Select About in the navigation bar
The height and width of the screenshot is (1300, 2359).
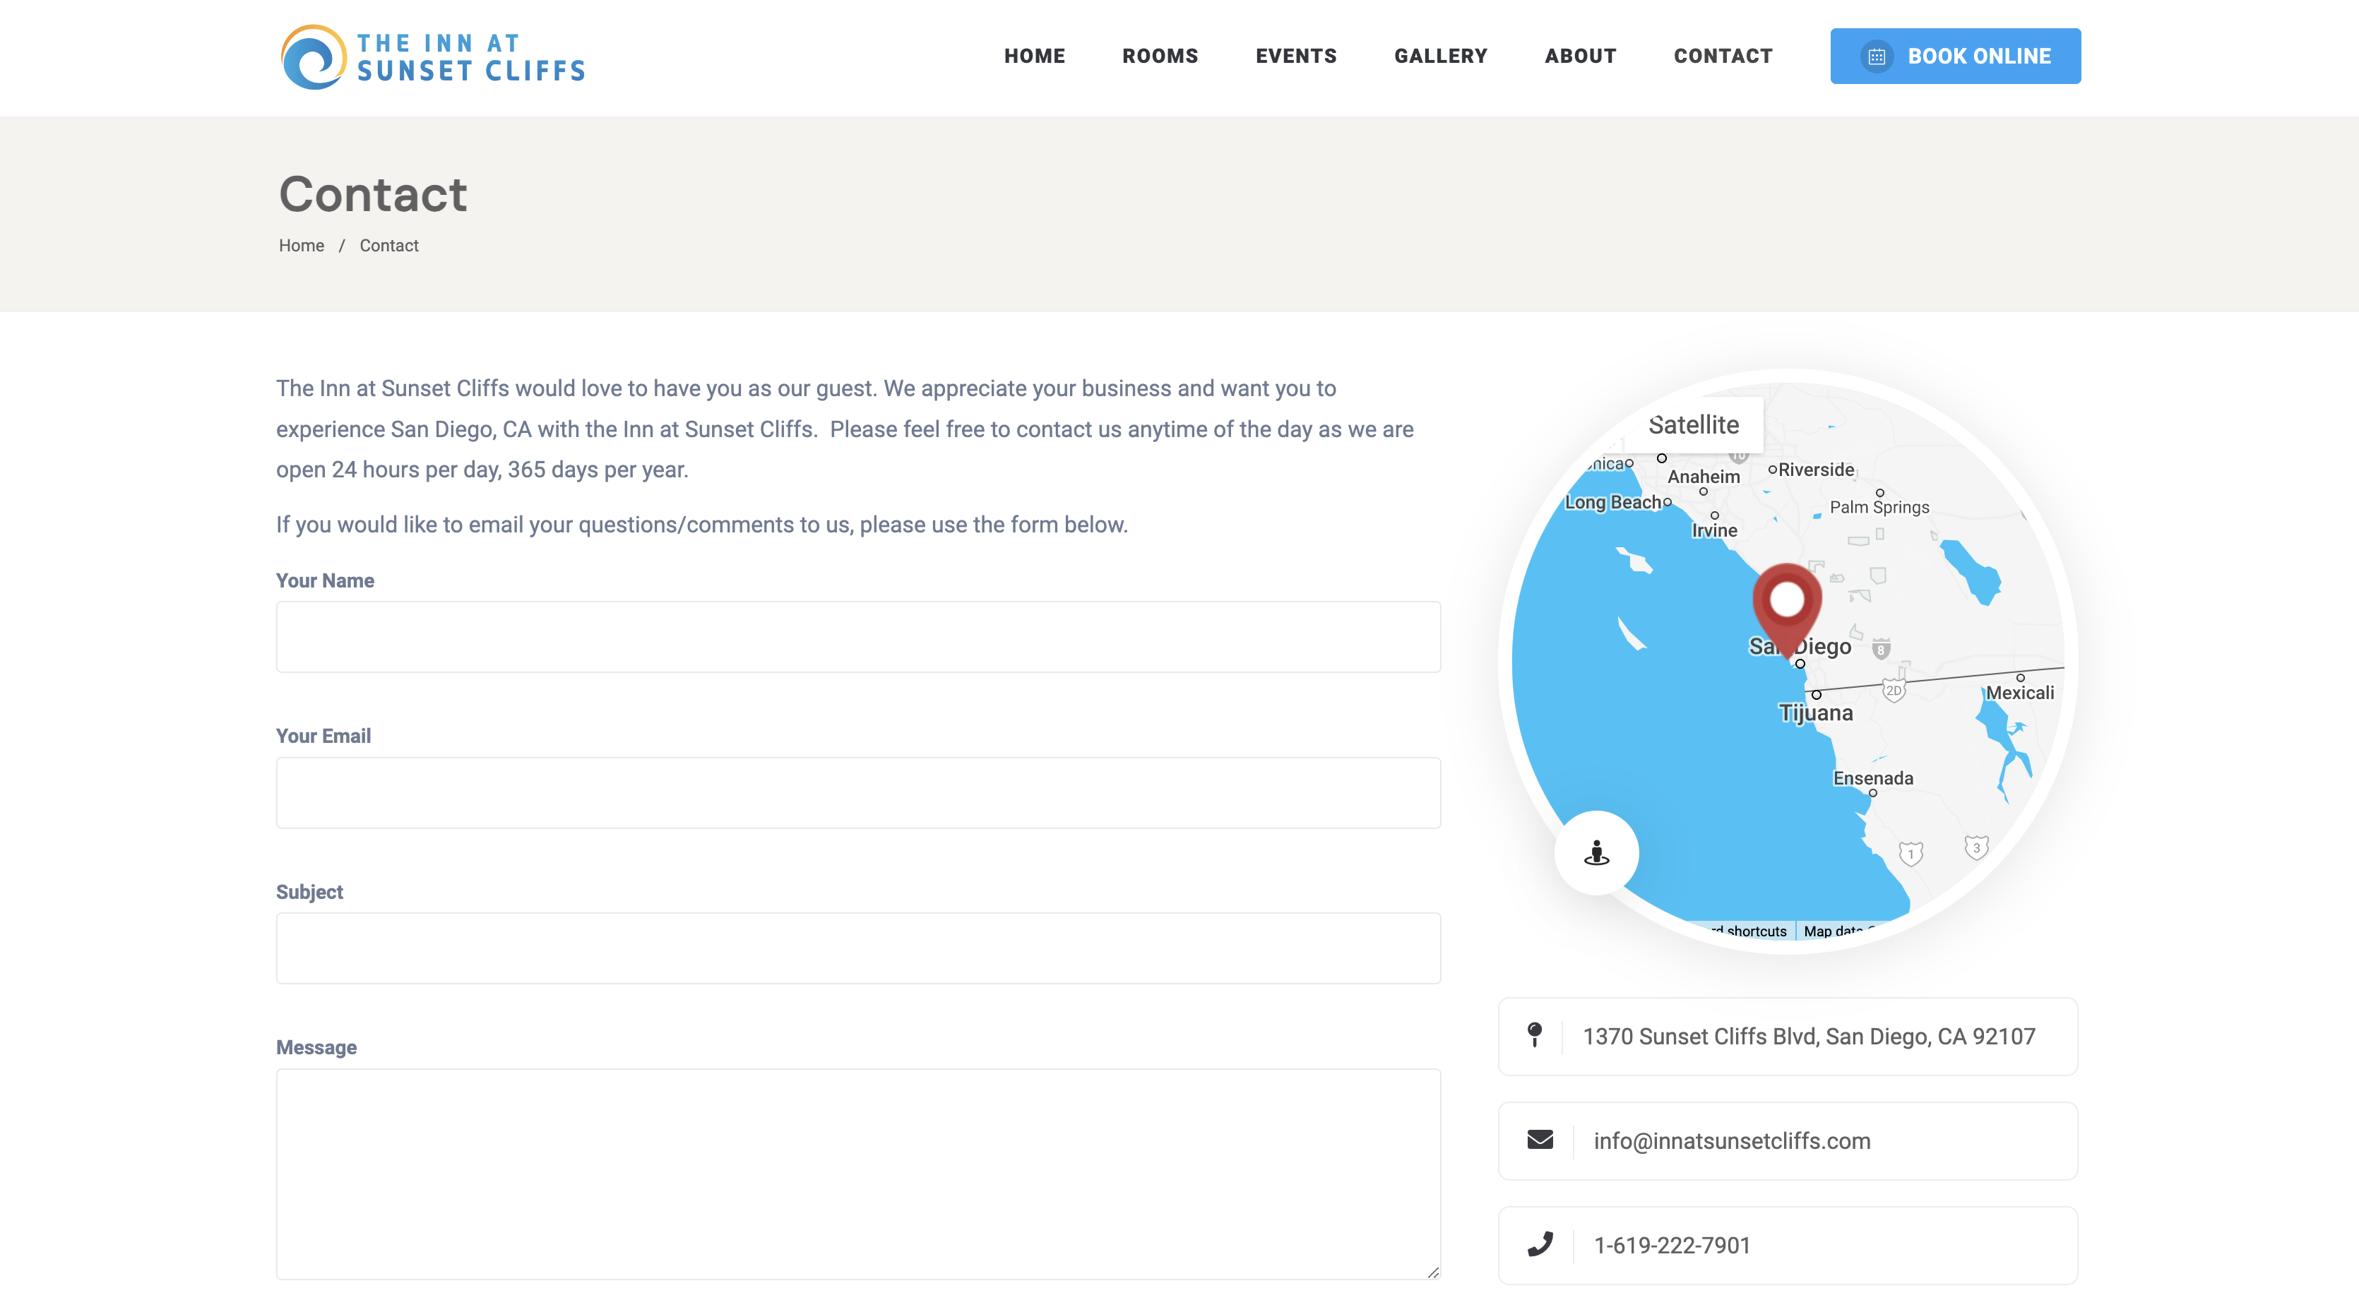tap(1580, 56)
